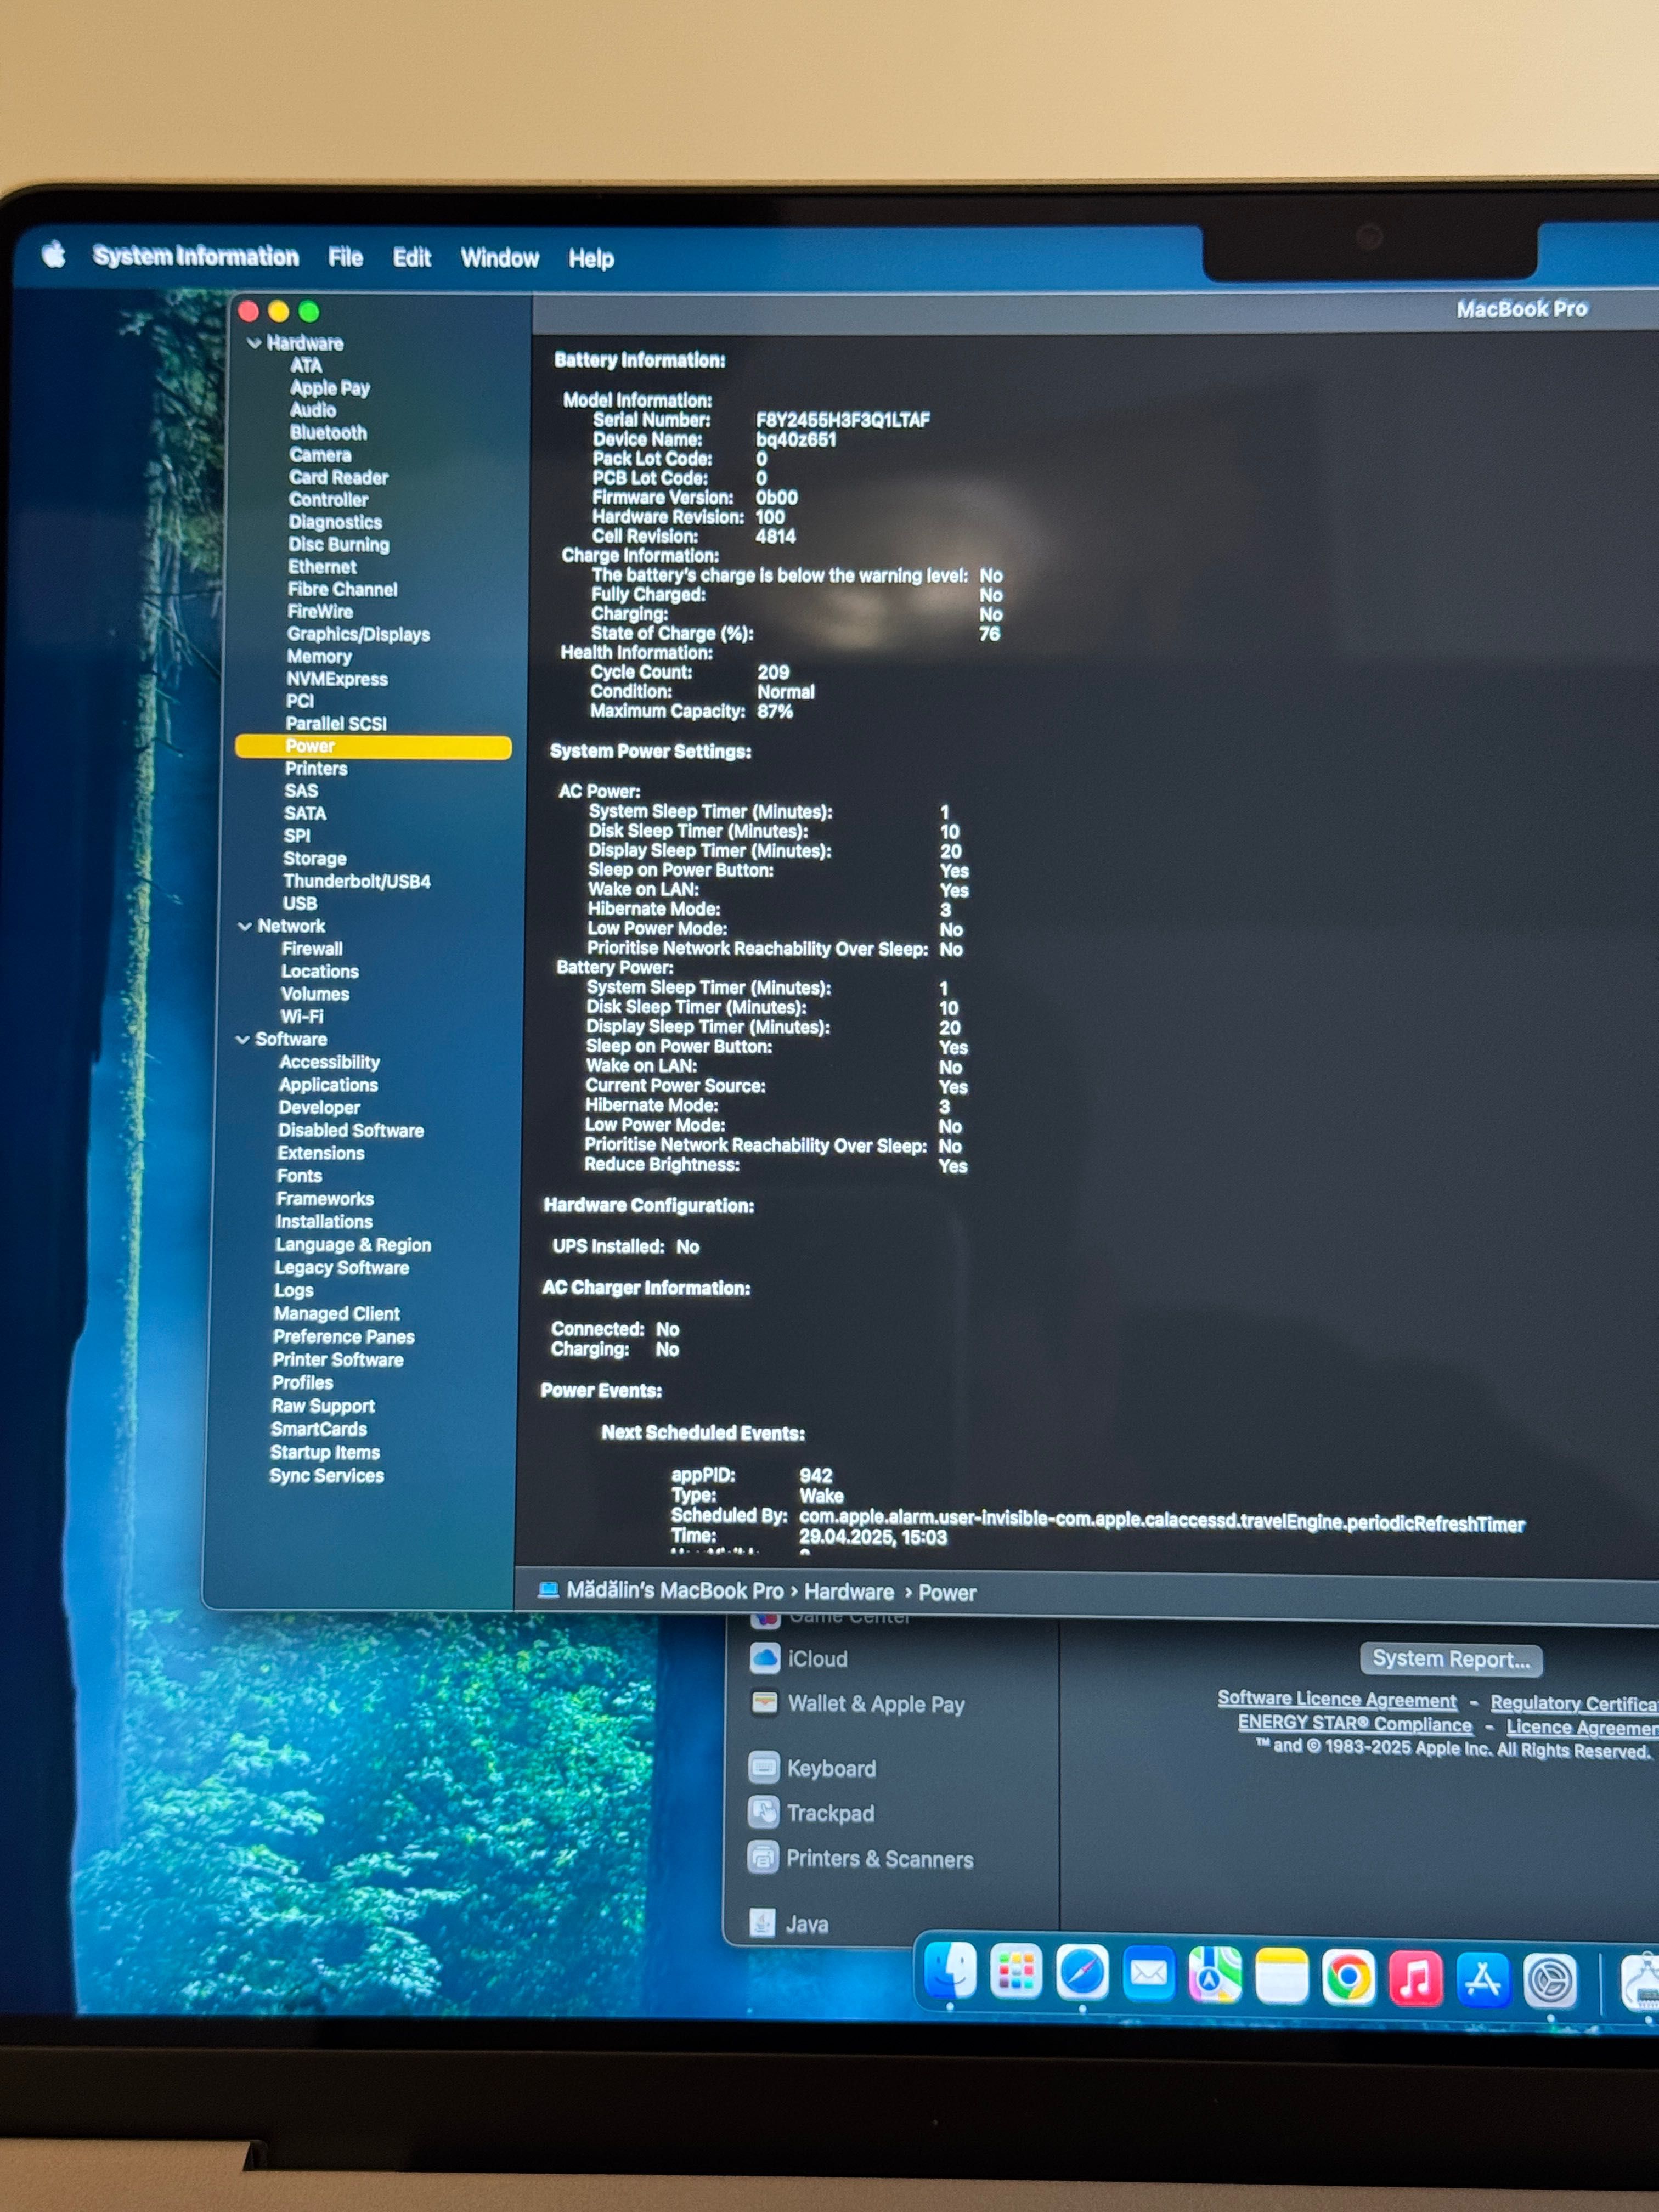Click the battery serial number value

[842, 420]
